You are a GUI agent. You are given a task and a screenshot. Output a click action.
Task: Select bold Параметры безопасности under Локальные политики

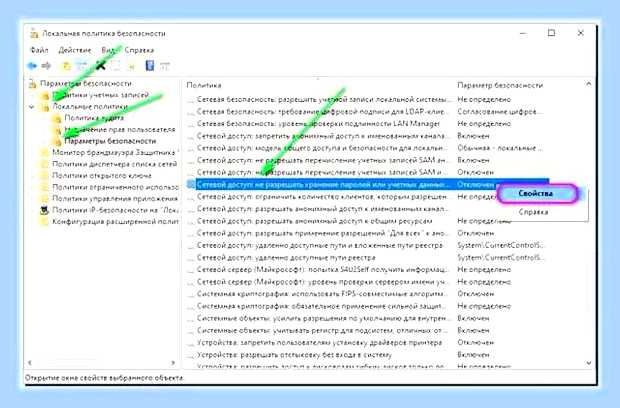(110, 141)
